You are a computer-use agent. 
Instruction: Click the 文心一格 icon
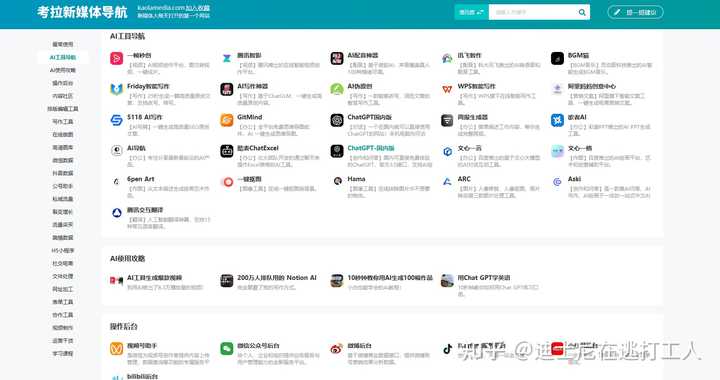[x=557, y=151]
